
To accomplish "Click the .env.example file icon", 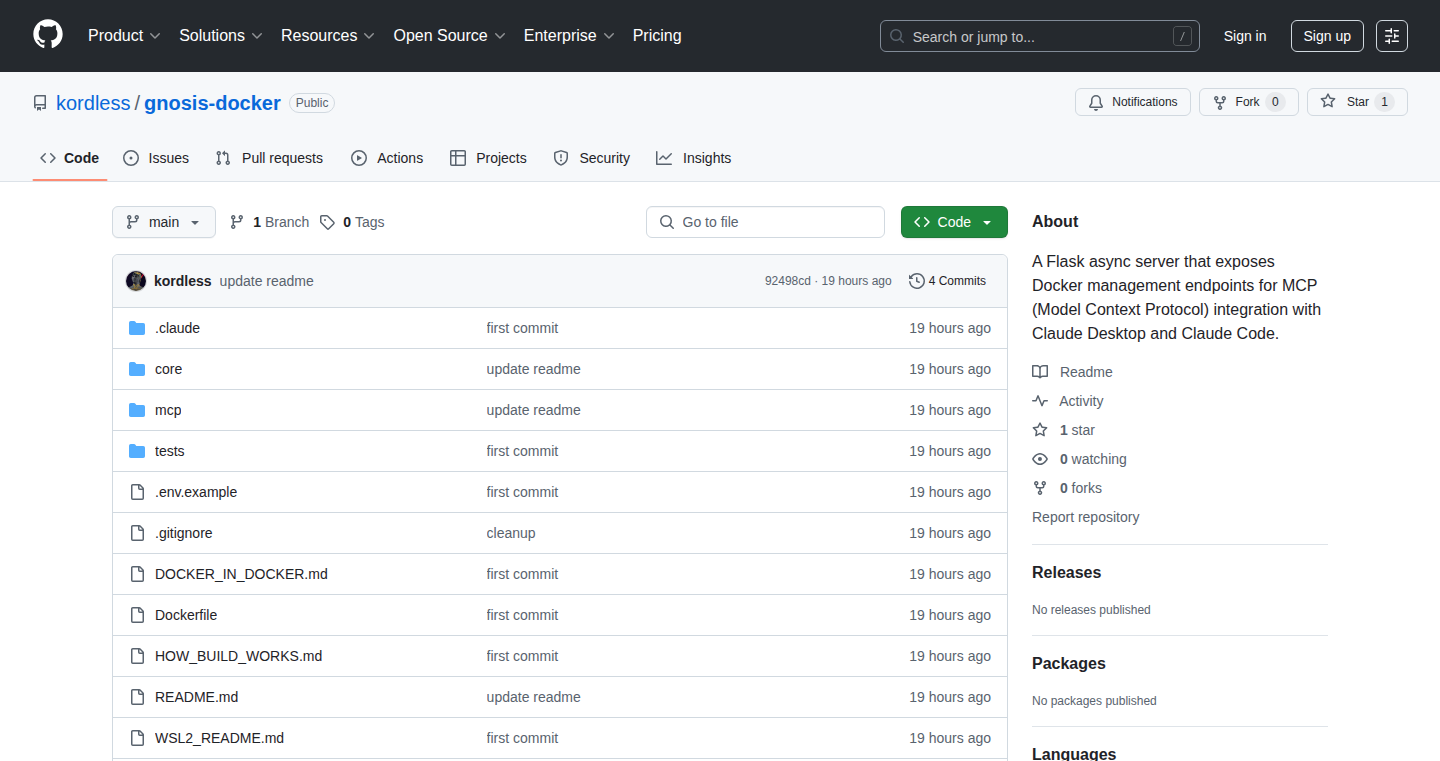I will coord(137,492).
